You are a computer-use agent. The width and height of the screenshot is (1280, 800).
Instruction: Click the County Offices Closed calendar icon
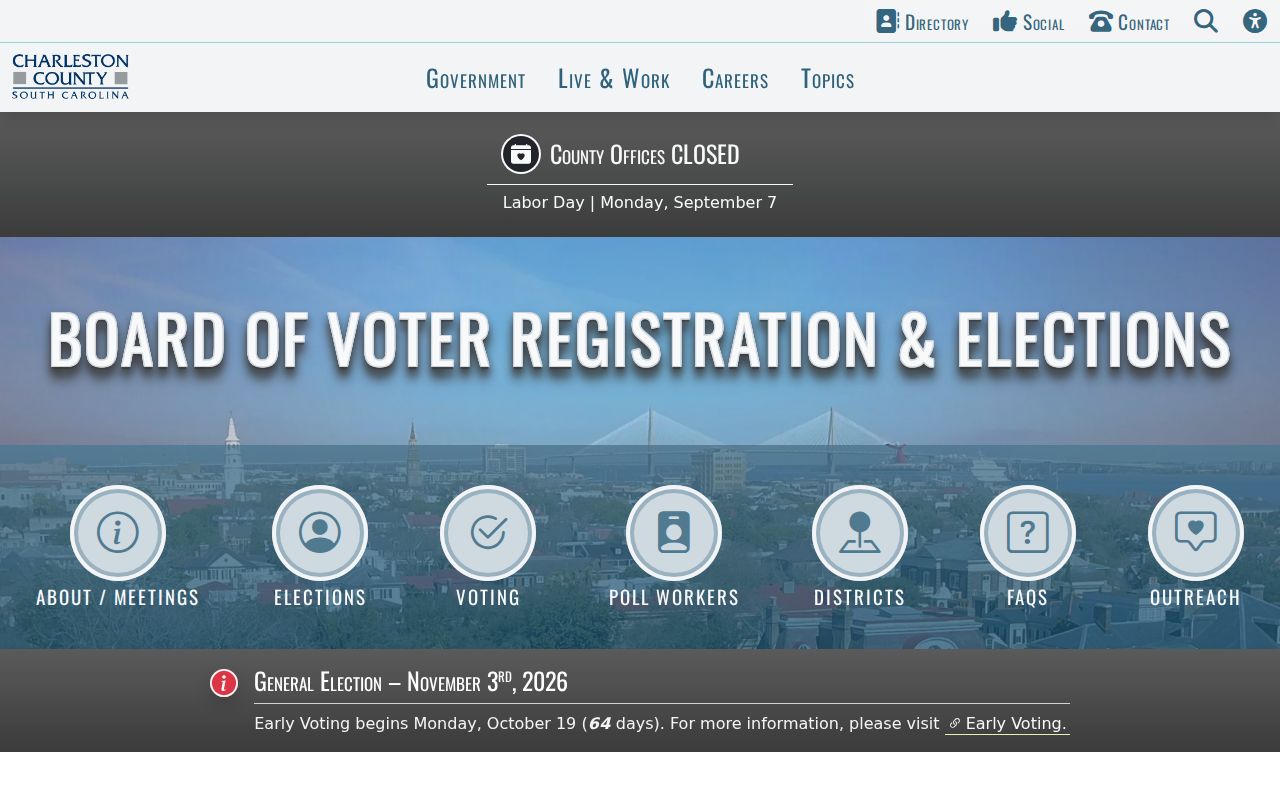point(521,154)
